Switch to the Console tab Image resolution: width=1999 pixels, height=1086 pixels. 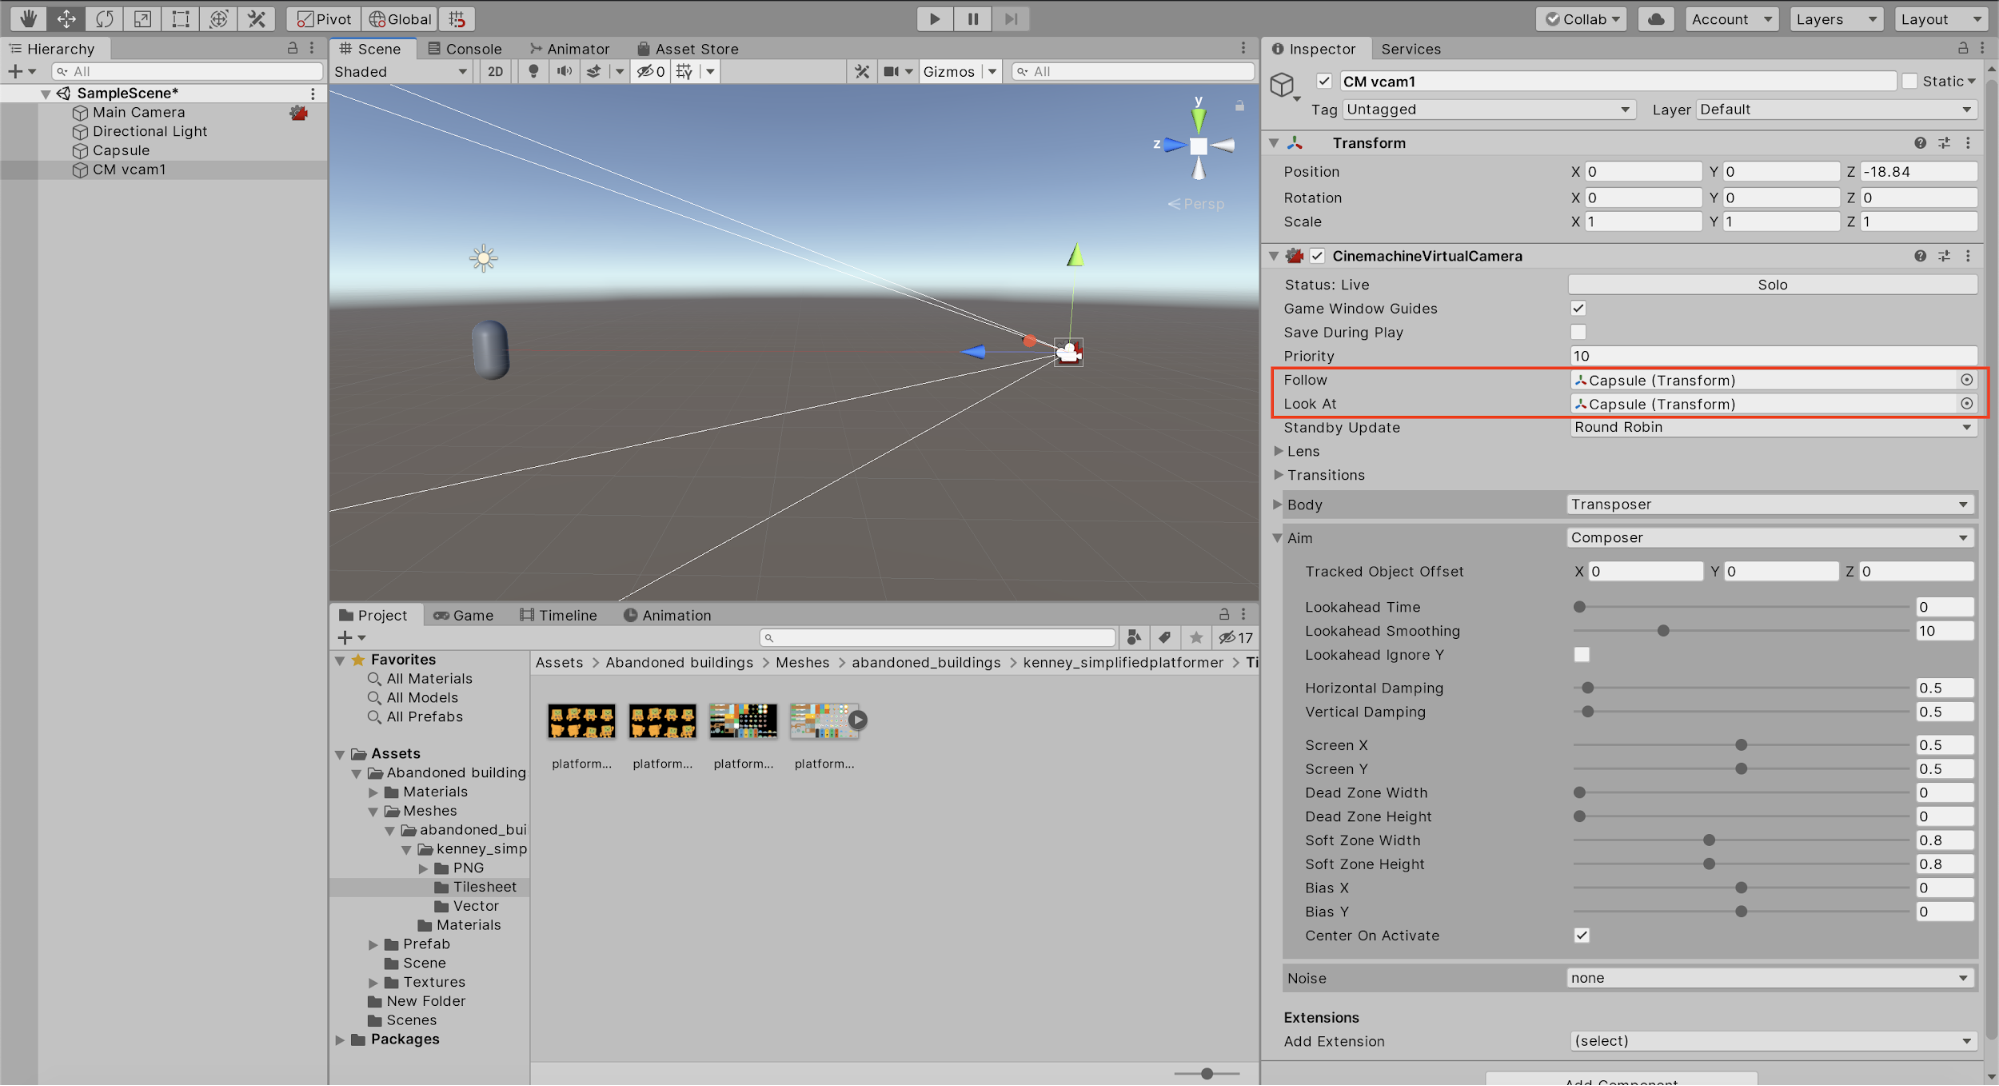[x=465, y=48]
